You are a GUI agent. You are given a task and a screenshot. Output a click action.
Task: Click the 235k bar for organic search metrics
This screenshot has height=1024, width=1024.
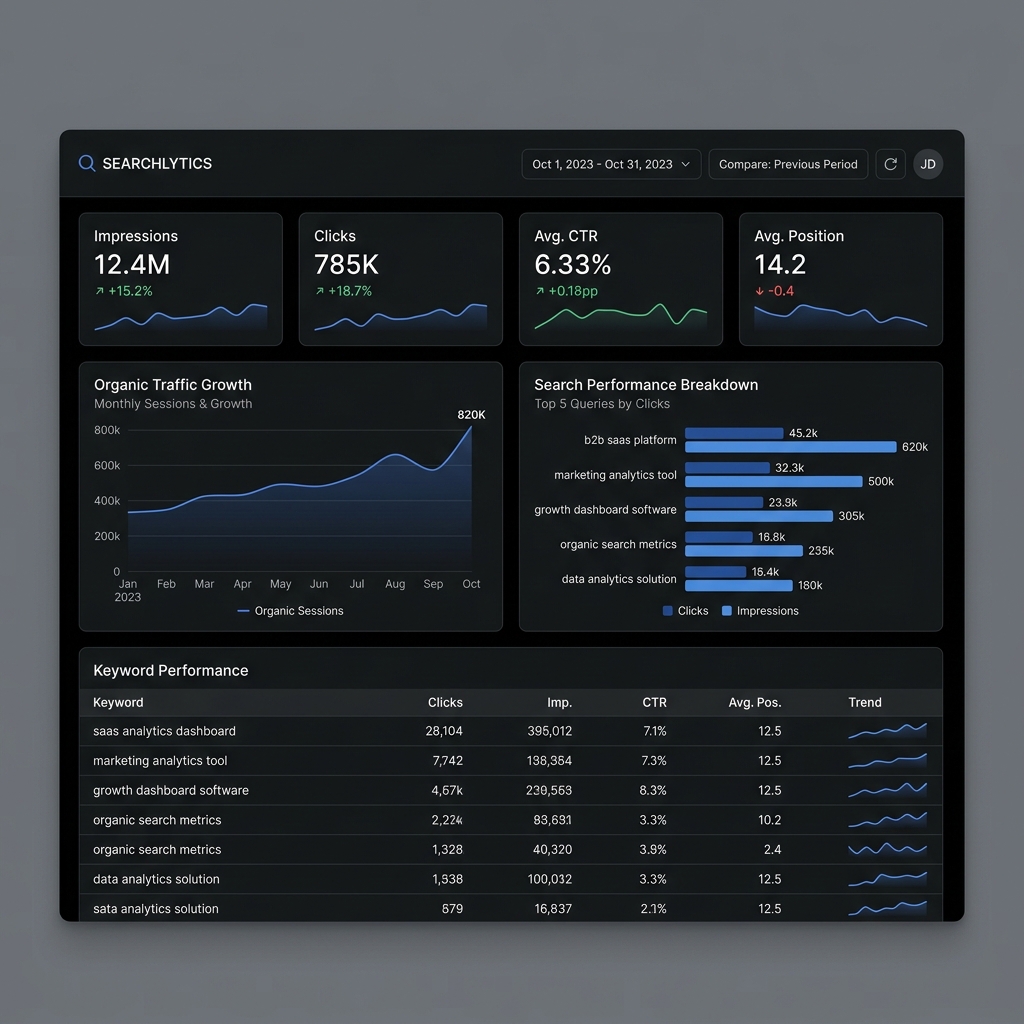(744, 551)
